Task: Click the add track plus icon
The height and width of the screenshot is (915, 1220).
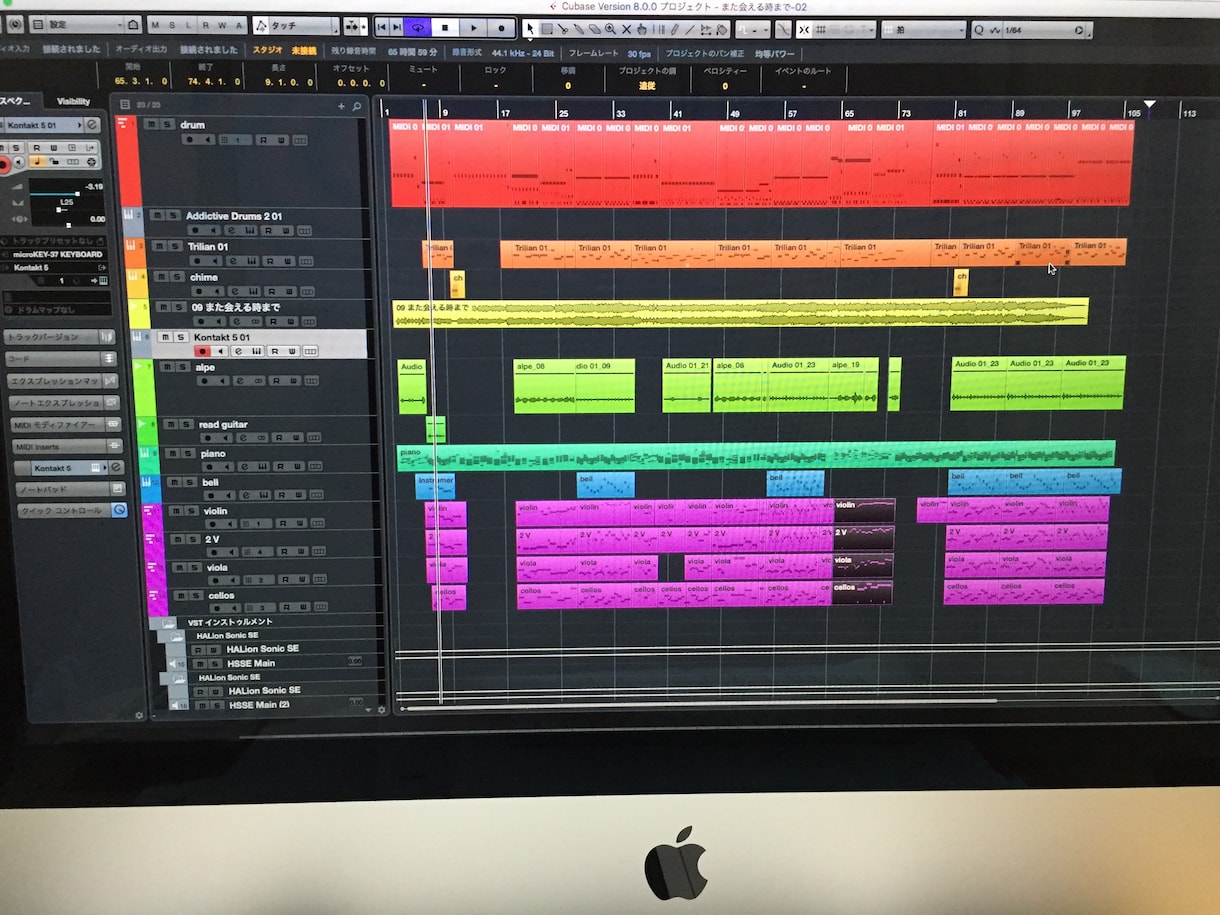Action: 341,105
